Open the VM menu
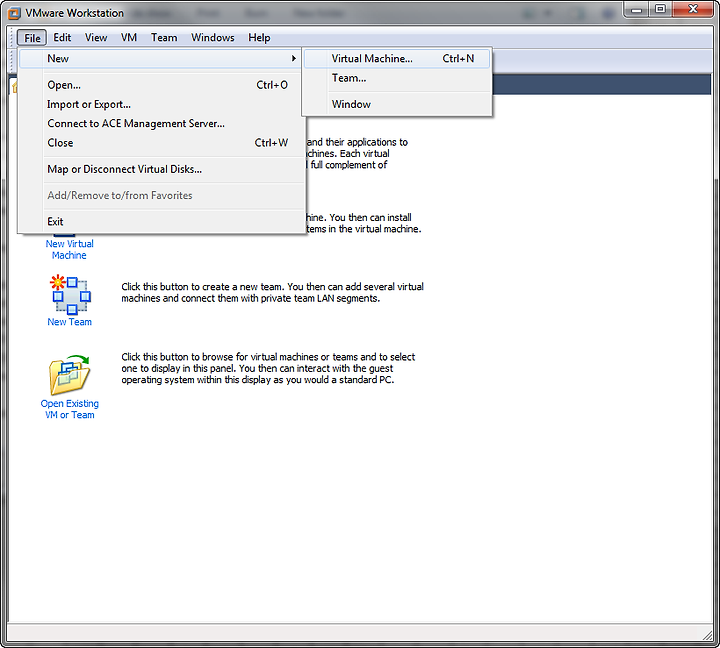Viewport: 720px width, 648px height. click(x=129, y=38)
